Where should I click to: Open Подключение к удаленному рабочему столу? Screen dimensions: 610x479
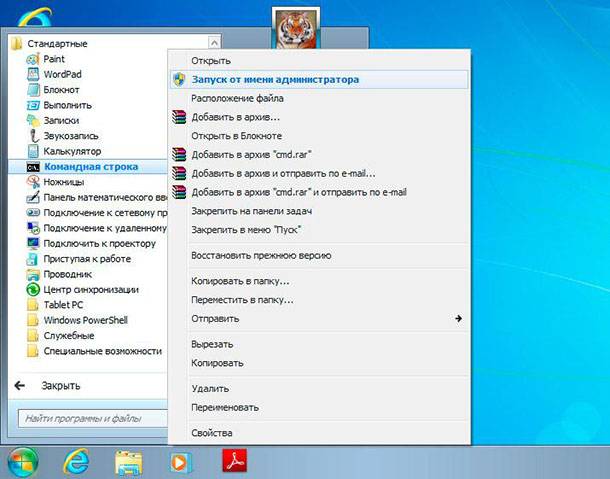(x=96, y=228)
